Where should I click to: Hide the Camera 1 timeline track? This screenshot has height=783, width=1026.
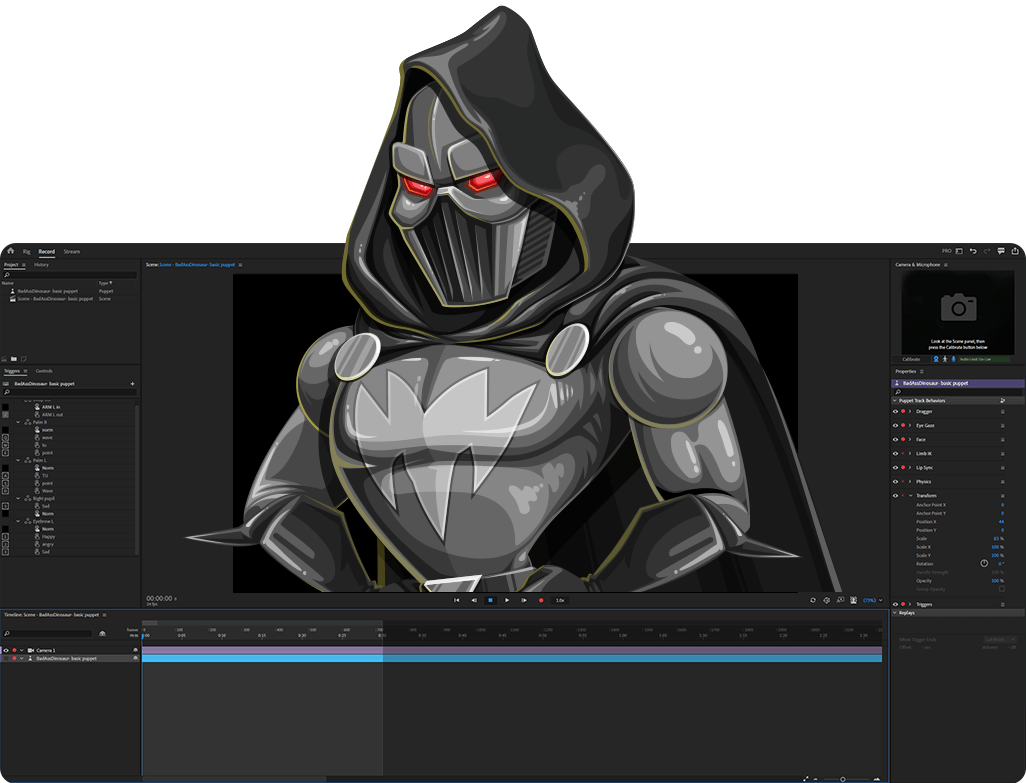pos(5,650)
